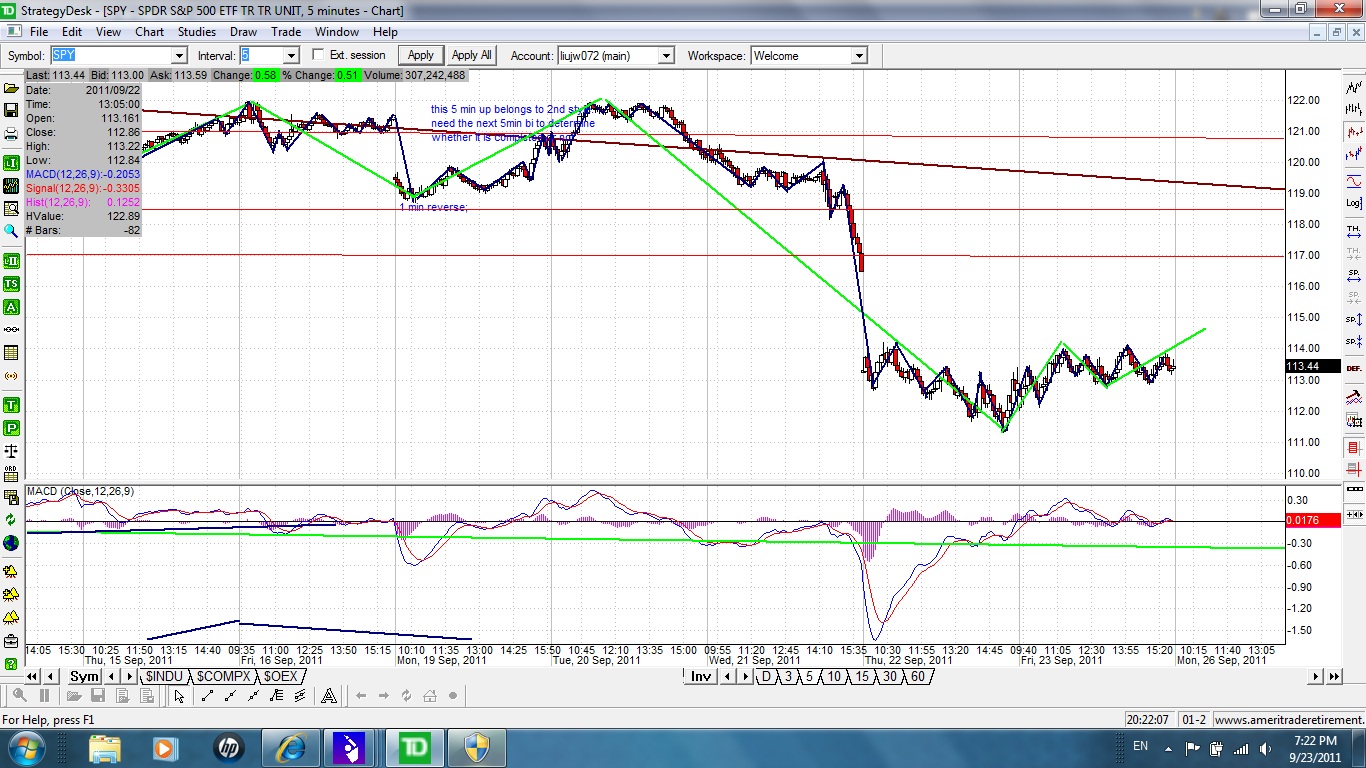
Task: Click the Fibonacci lines draw tool icon
Action: [277, 696]
